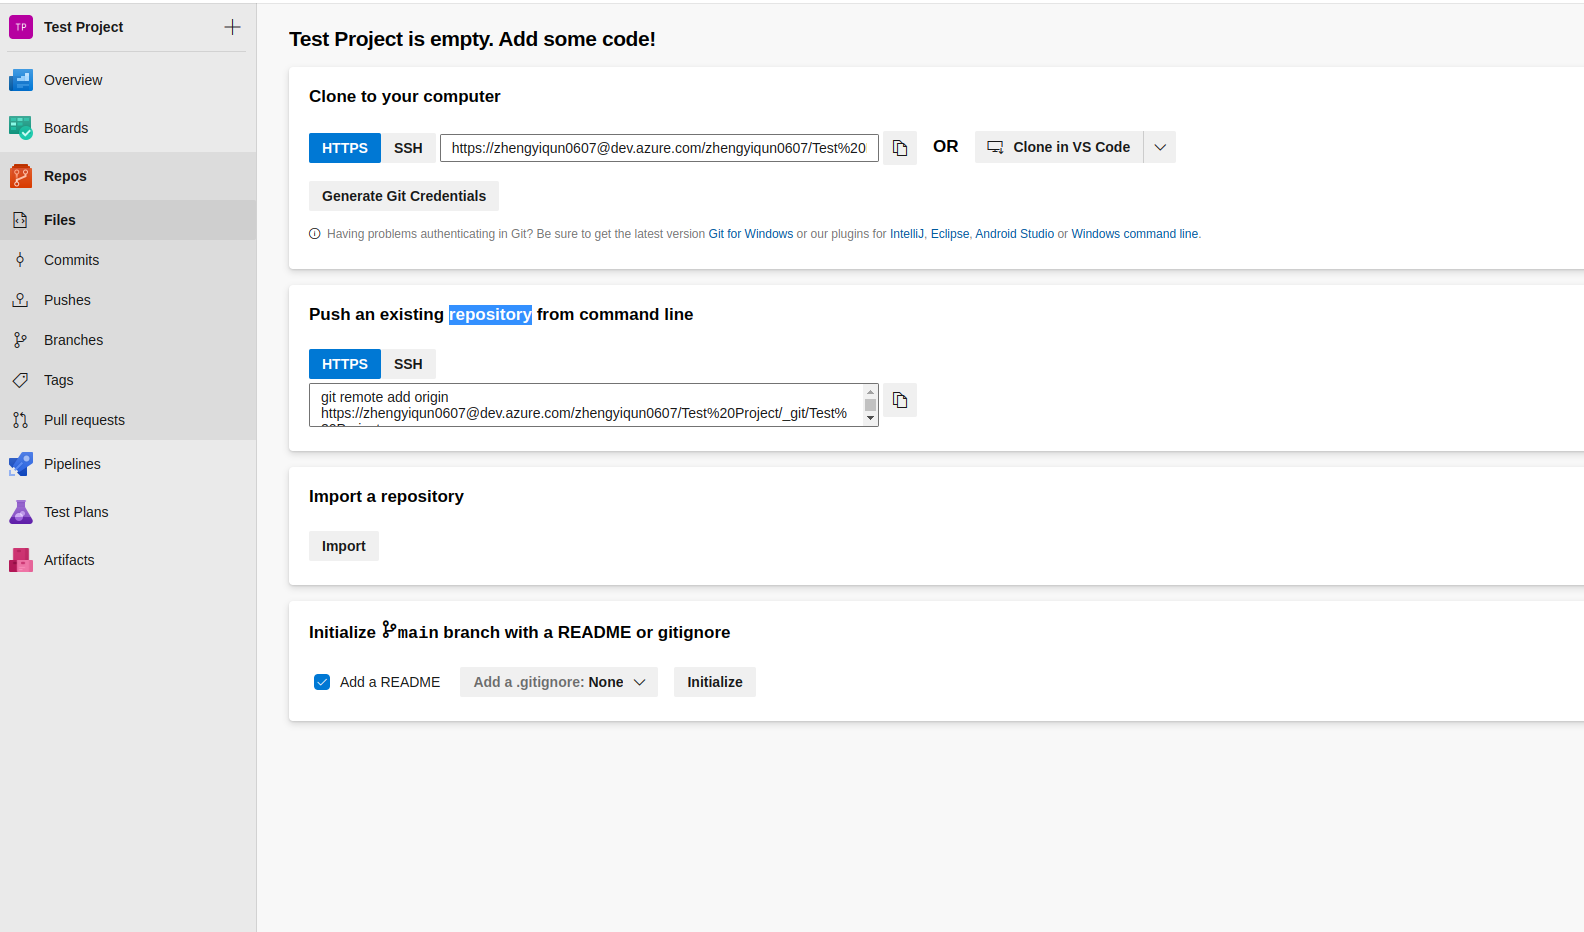Open the Commits menu item

tap(128, 260)
